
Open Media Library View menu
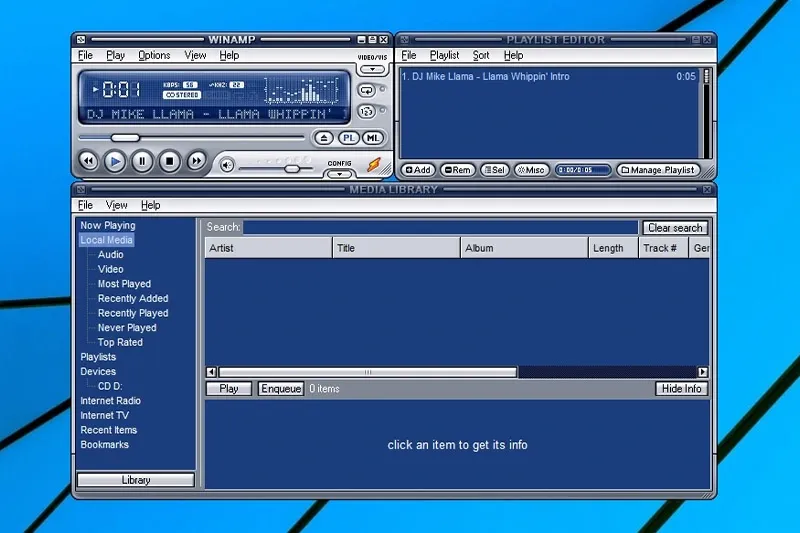116,205
